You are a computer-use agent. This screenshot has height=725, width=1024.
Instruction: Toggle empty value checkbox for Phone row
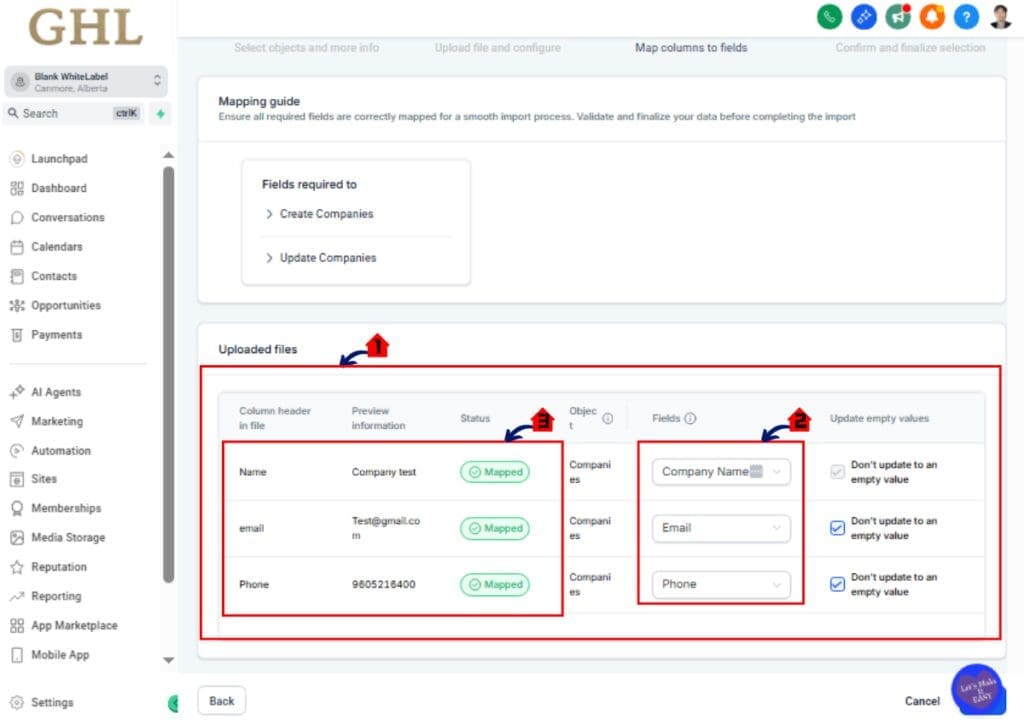[x=837, y=583]
